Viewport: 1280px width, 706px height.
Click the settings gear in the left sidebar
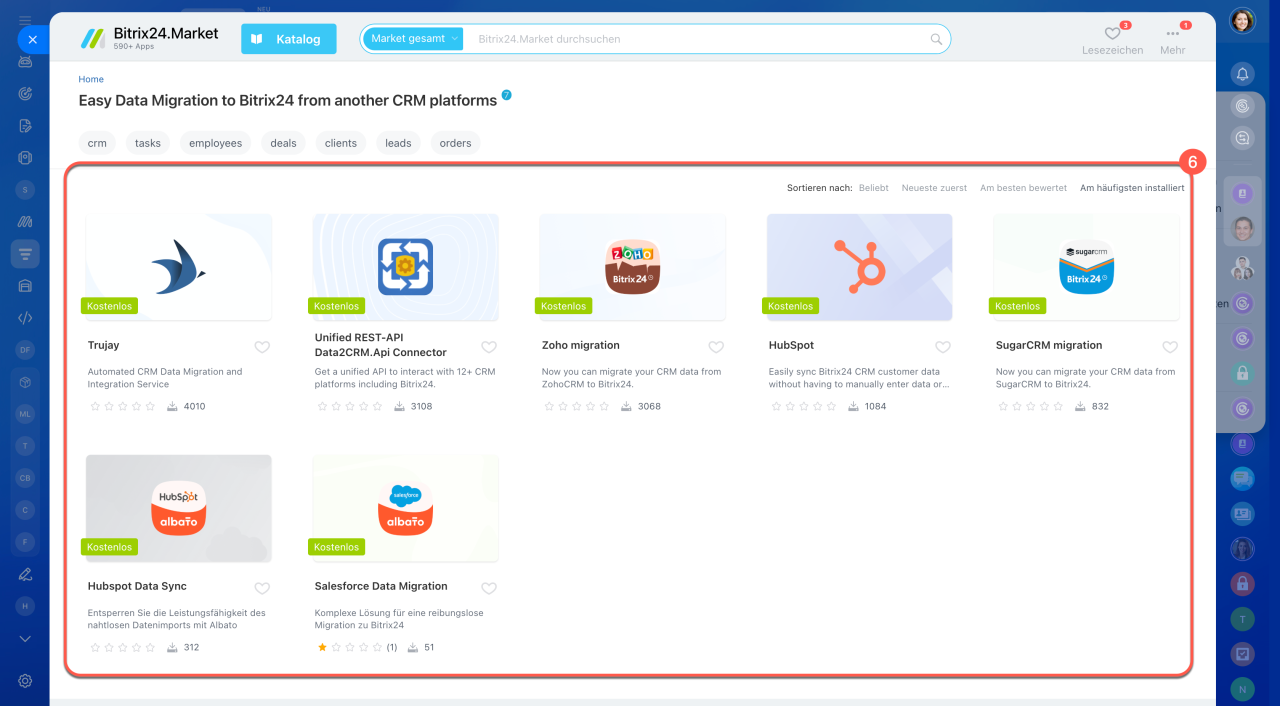(x=26, y=681)
